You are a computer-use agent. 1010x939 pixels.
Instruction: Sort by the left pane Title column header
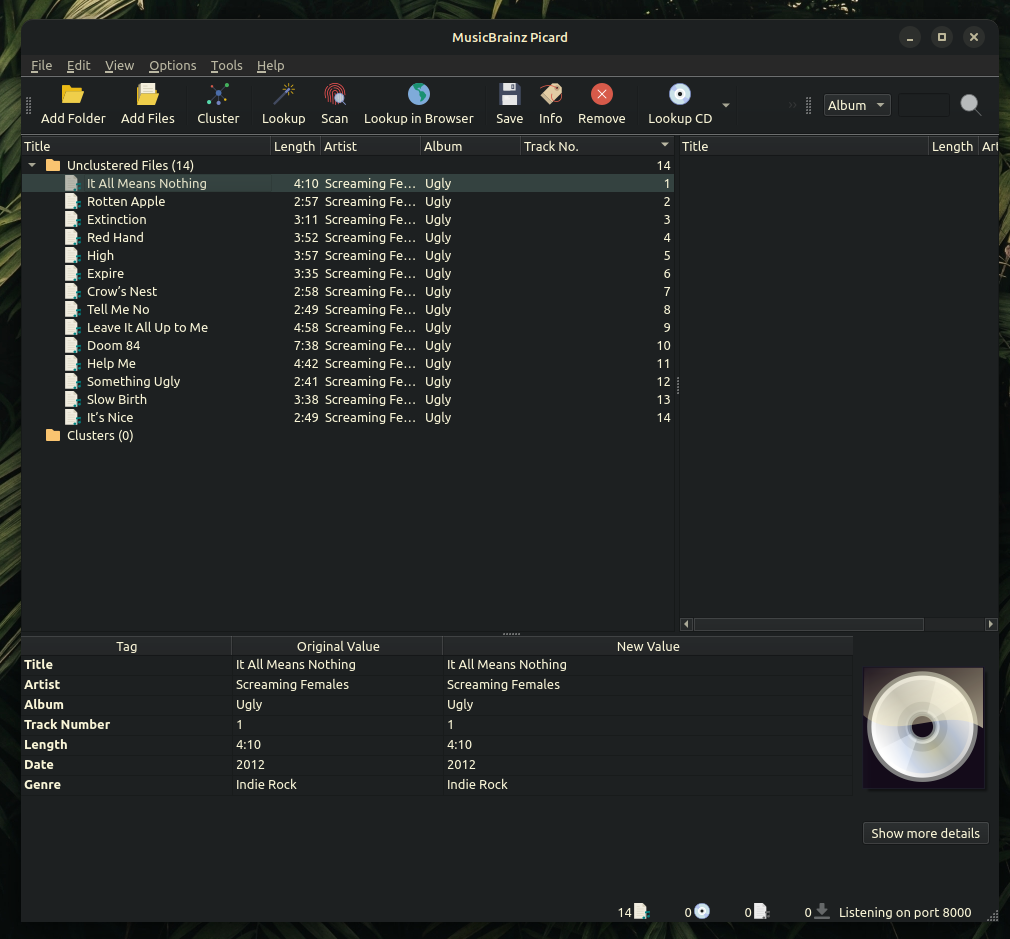pyautogui.click(x=146, y=146)
